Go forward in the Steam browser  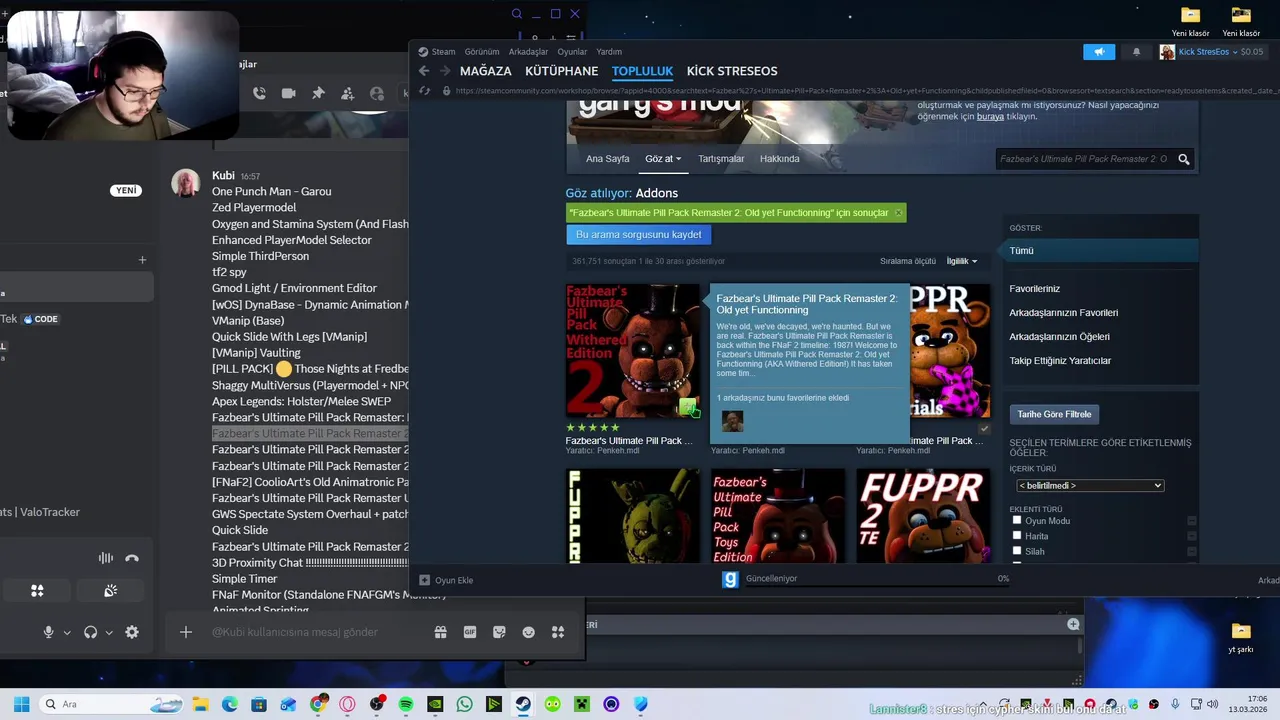click(445, 71)
